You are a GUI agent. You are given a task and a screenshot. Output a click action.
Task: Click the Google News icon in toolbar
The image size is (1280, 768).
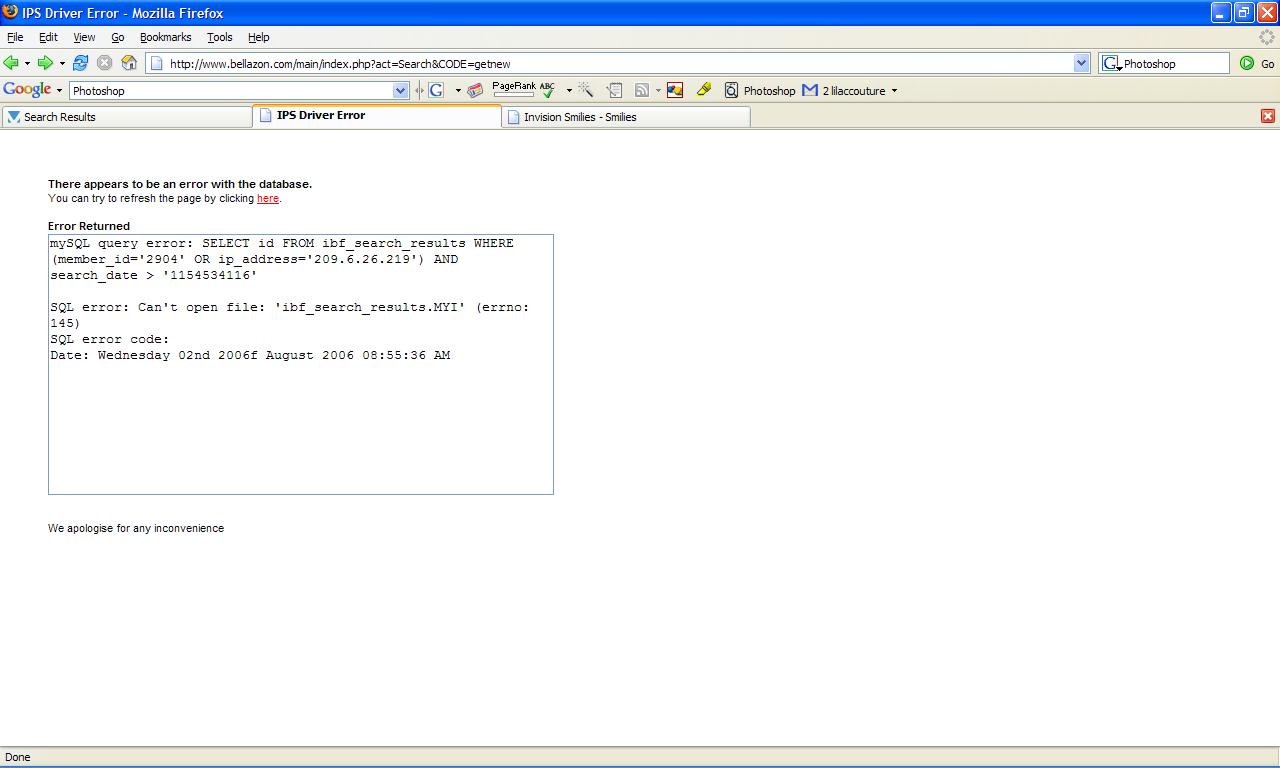[475, 90]
